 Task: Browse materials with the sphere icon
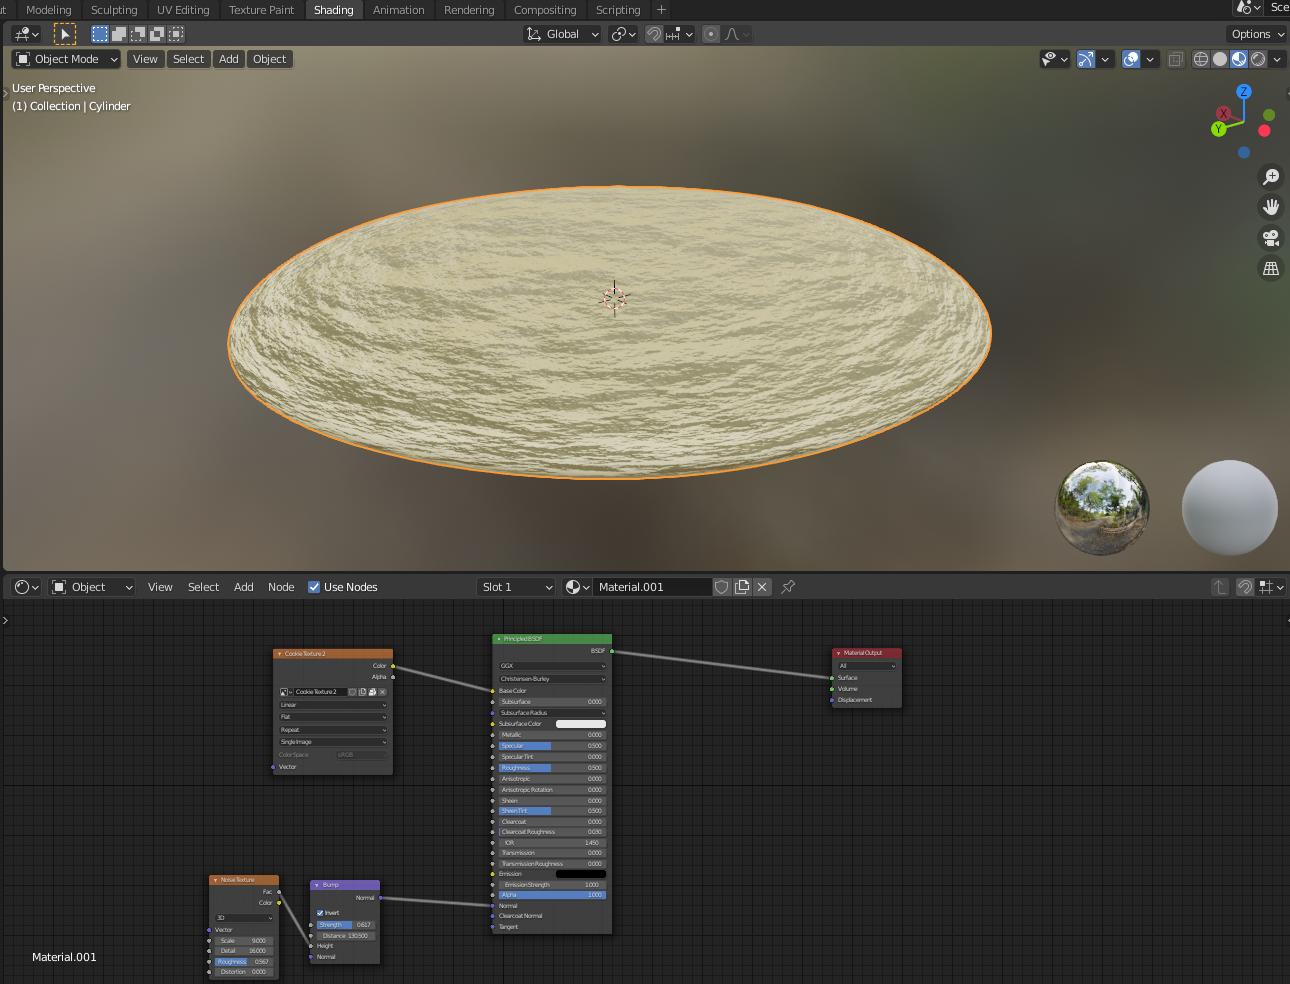[x=577, y=587]
